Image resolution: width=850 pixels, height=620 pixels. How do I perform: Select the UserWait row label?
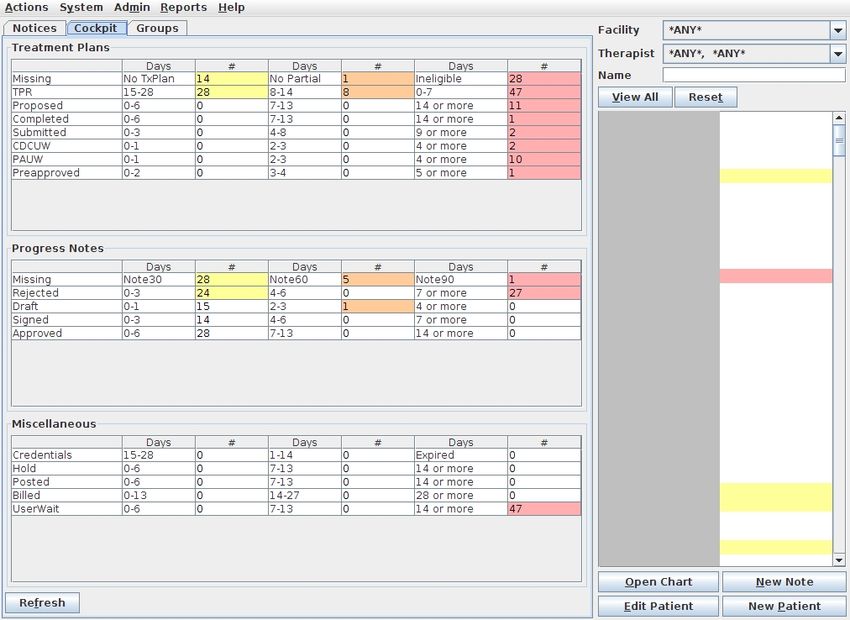pyautogui.click(x=67, y=509)
